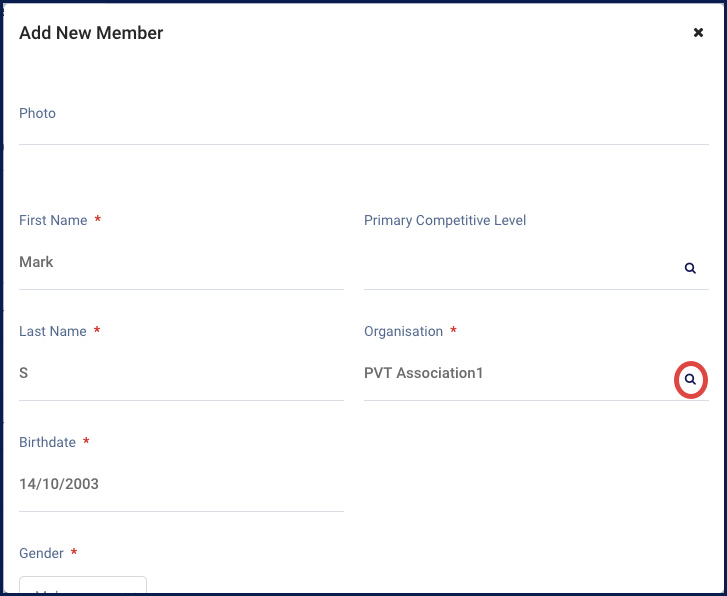This screenshot has height=596, width=727.
Task: Click the First Name field containing Mark
Action: 181,263
